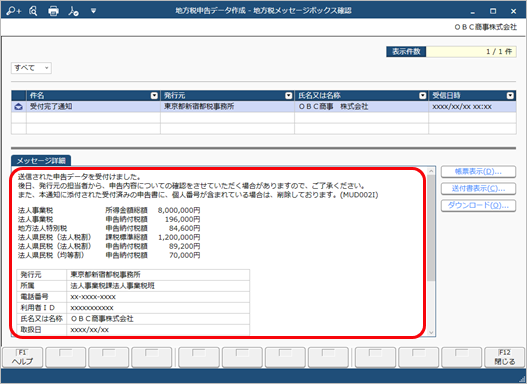This screenshot has height=384, width=527.
Task: Click the 電話番号 label in detail table
Action: [35, 297]
